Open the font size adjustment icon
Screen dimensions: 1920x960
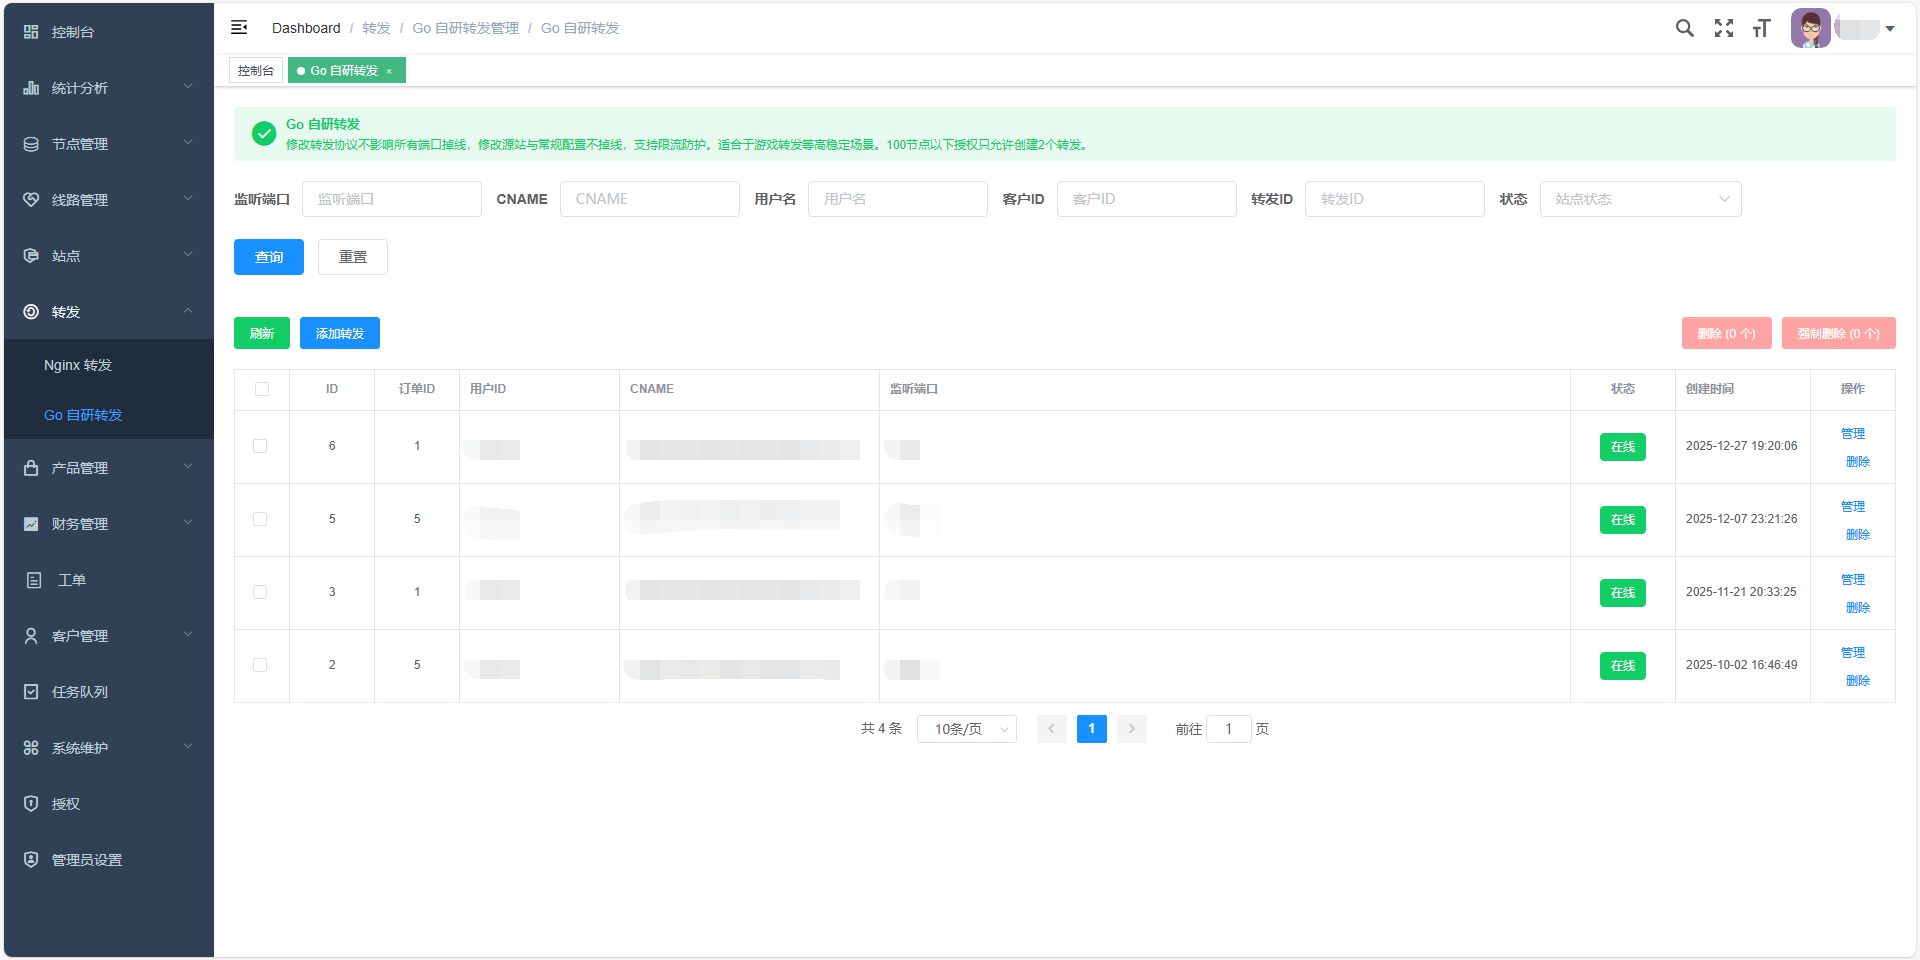(x=1761, y=28)
